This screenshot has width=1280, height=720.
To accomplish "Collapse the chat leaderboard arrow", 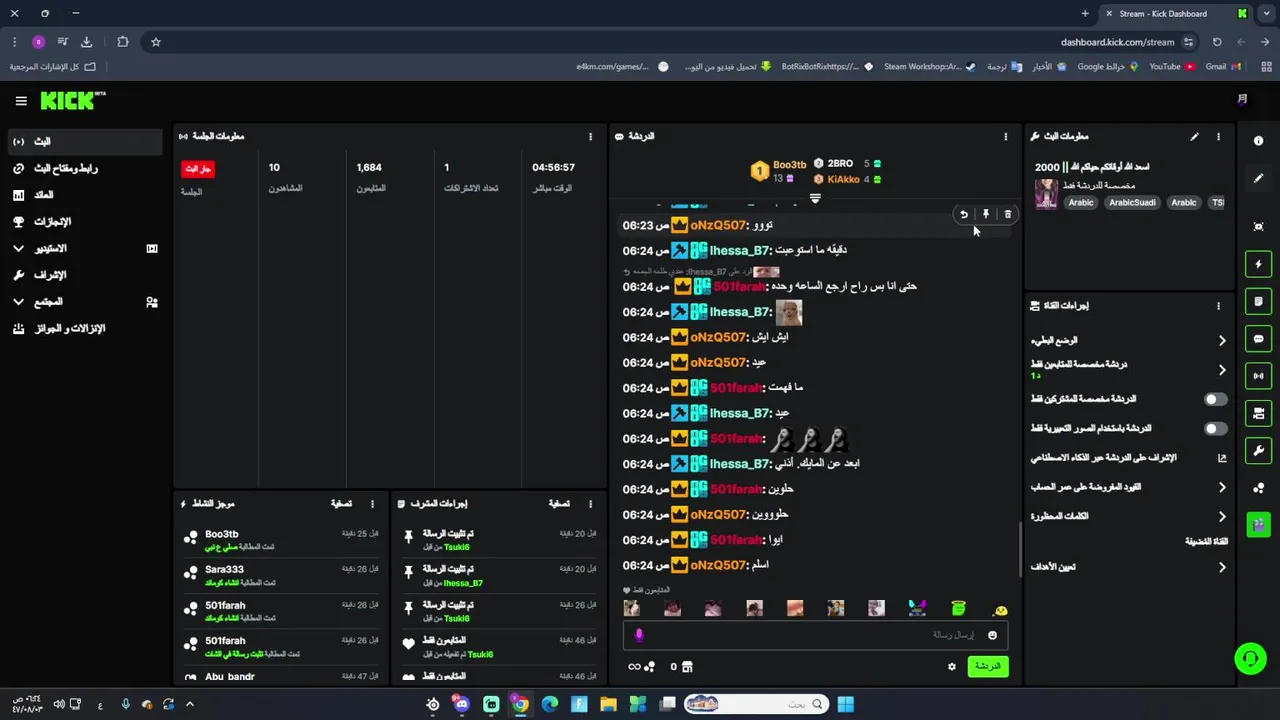I will coord(815,198).
